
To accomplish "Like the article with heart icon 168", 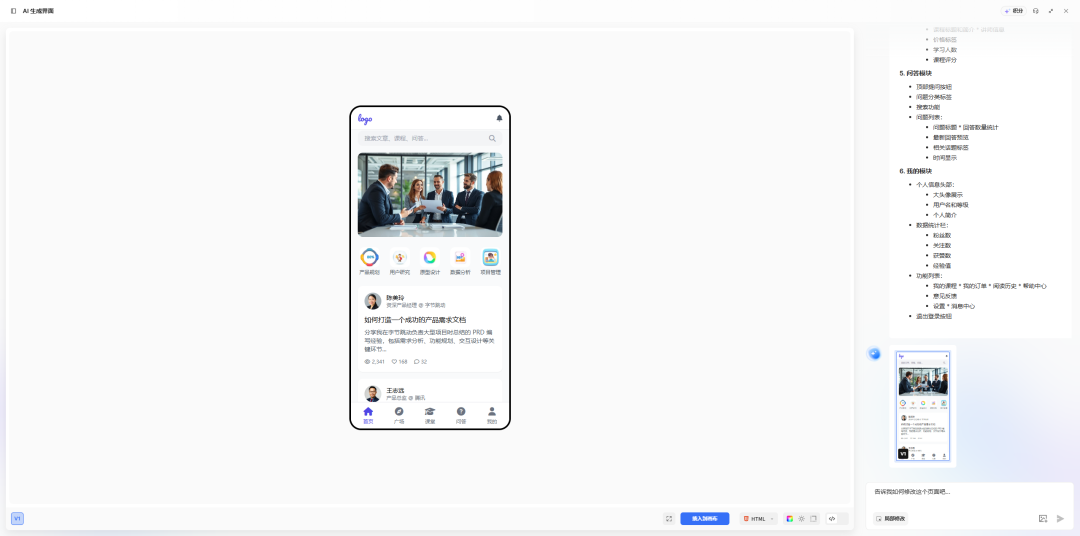I will (x=399, y=361).
